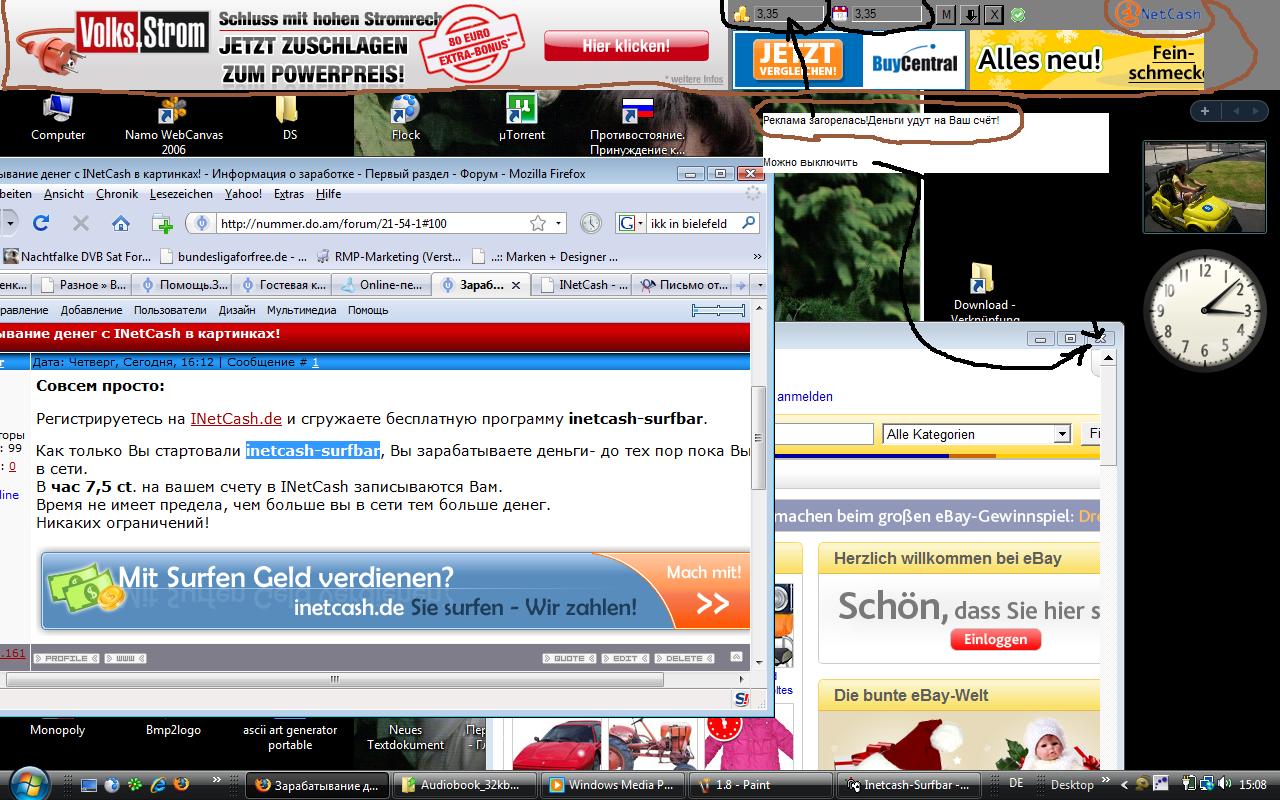Screen dimensions: 1280x800
Task: Go to Firefox home page
Action: [120, 223]
